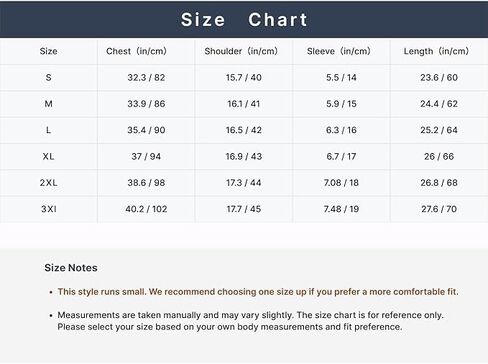Click chest value 32.3 / 82
Image resolution: width=488 pixels, height=364 pixels.
click(146, 78)
